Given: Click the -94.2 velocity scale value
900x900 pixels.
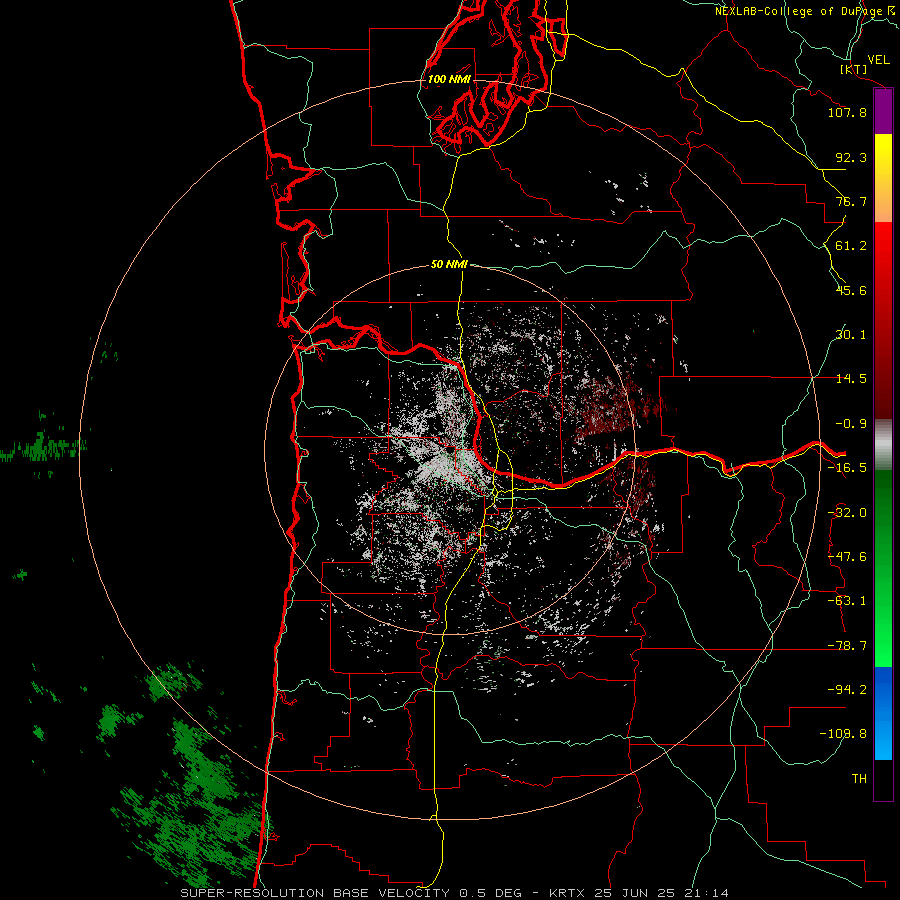Looking at the screenshot, I should click(847, 690).
